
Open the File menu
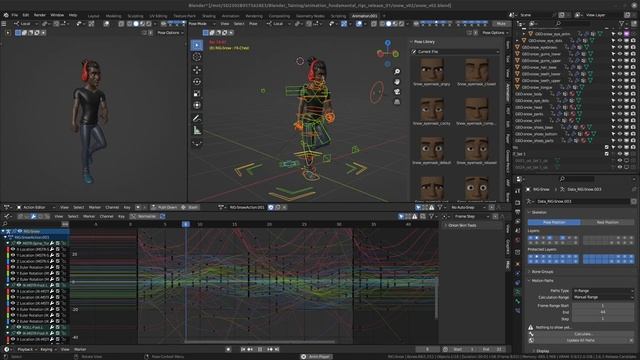15,15
